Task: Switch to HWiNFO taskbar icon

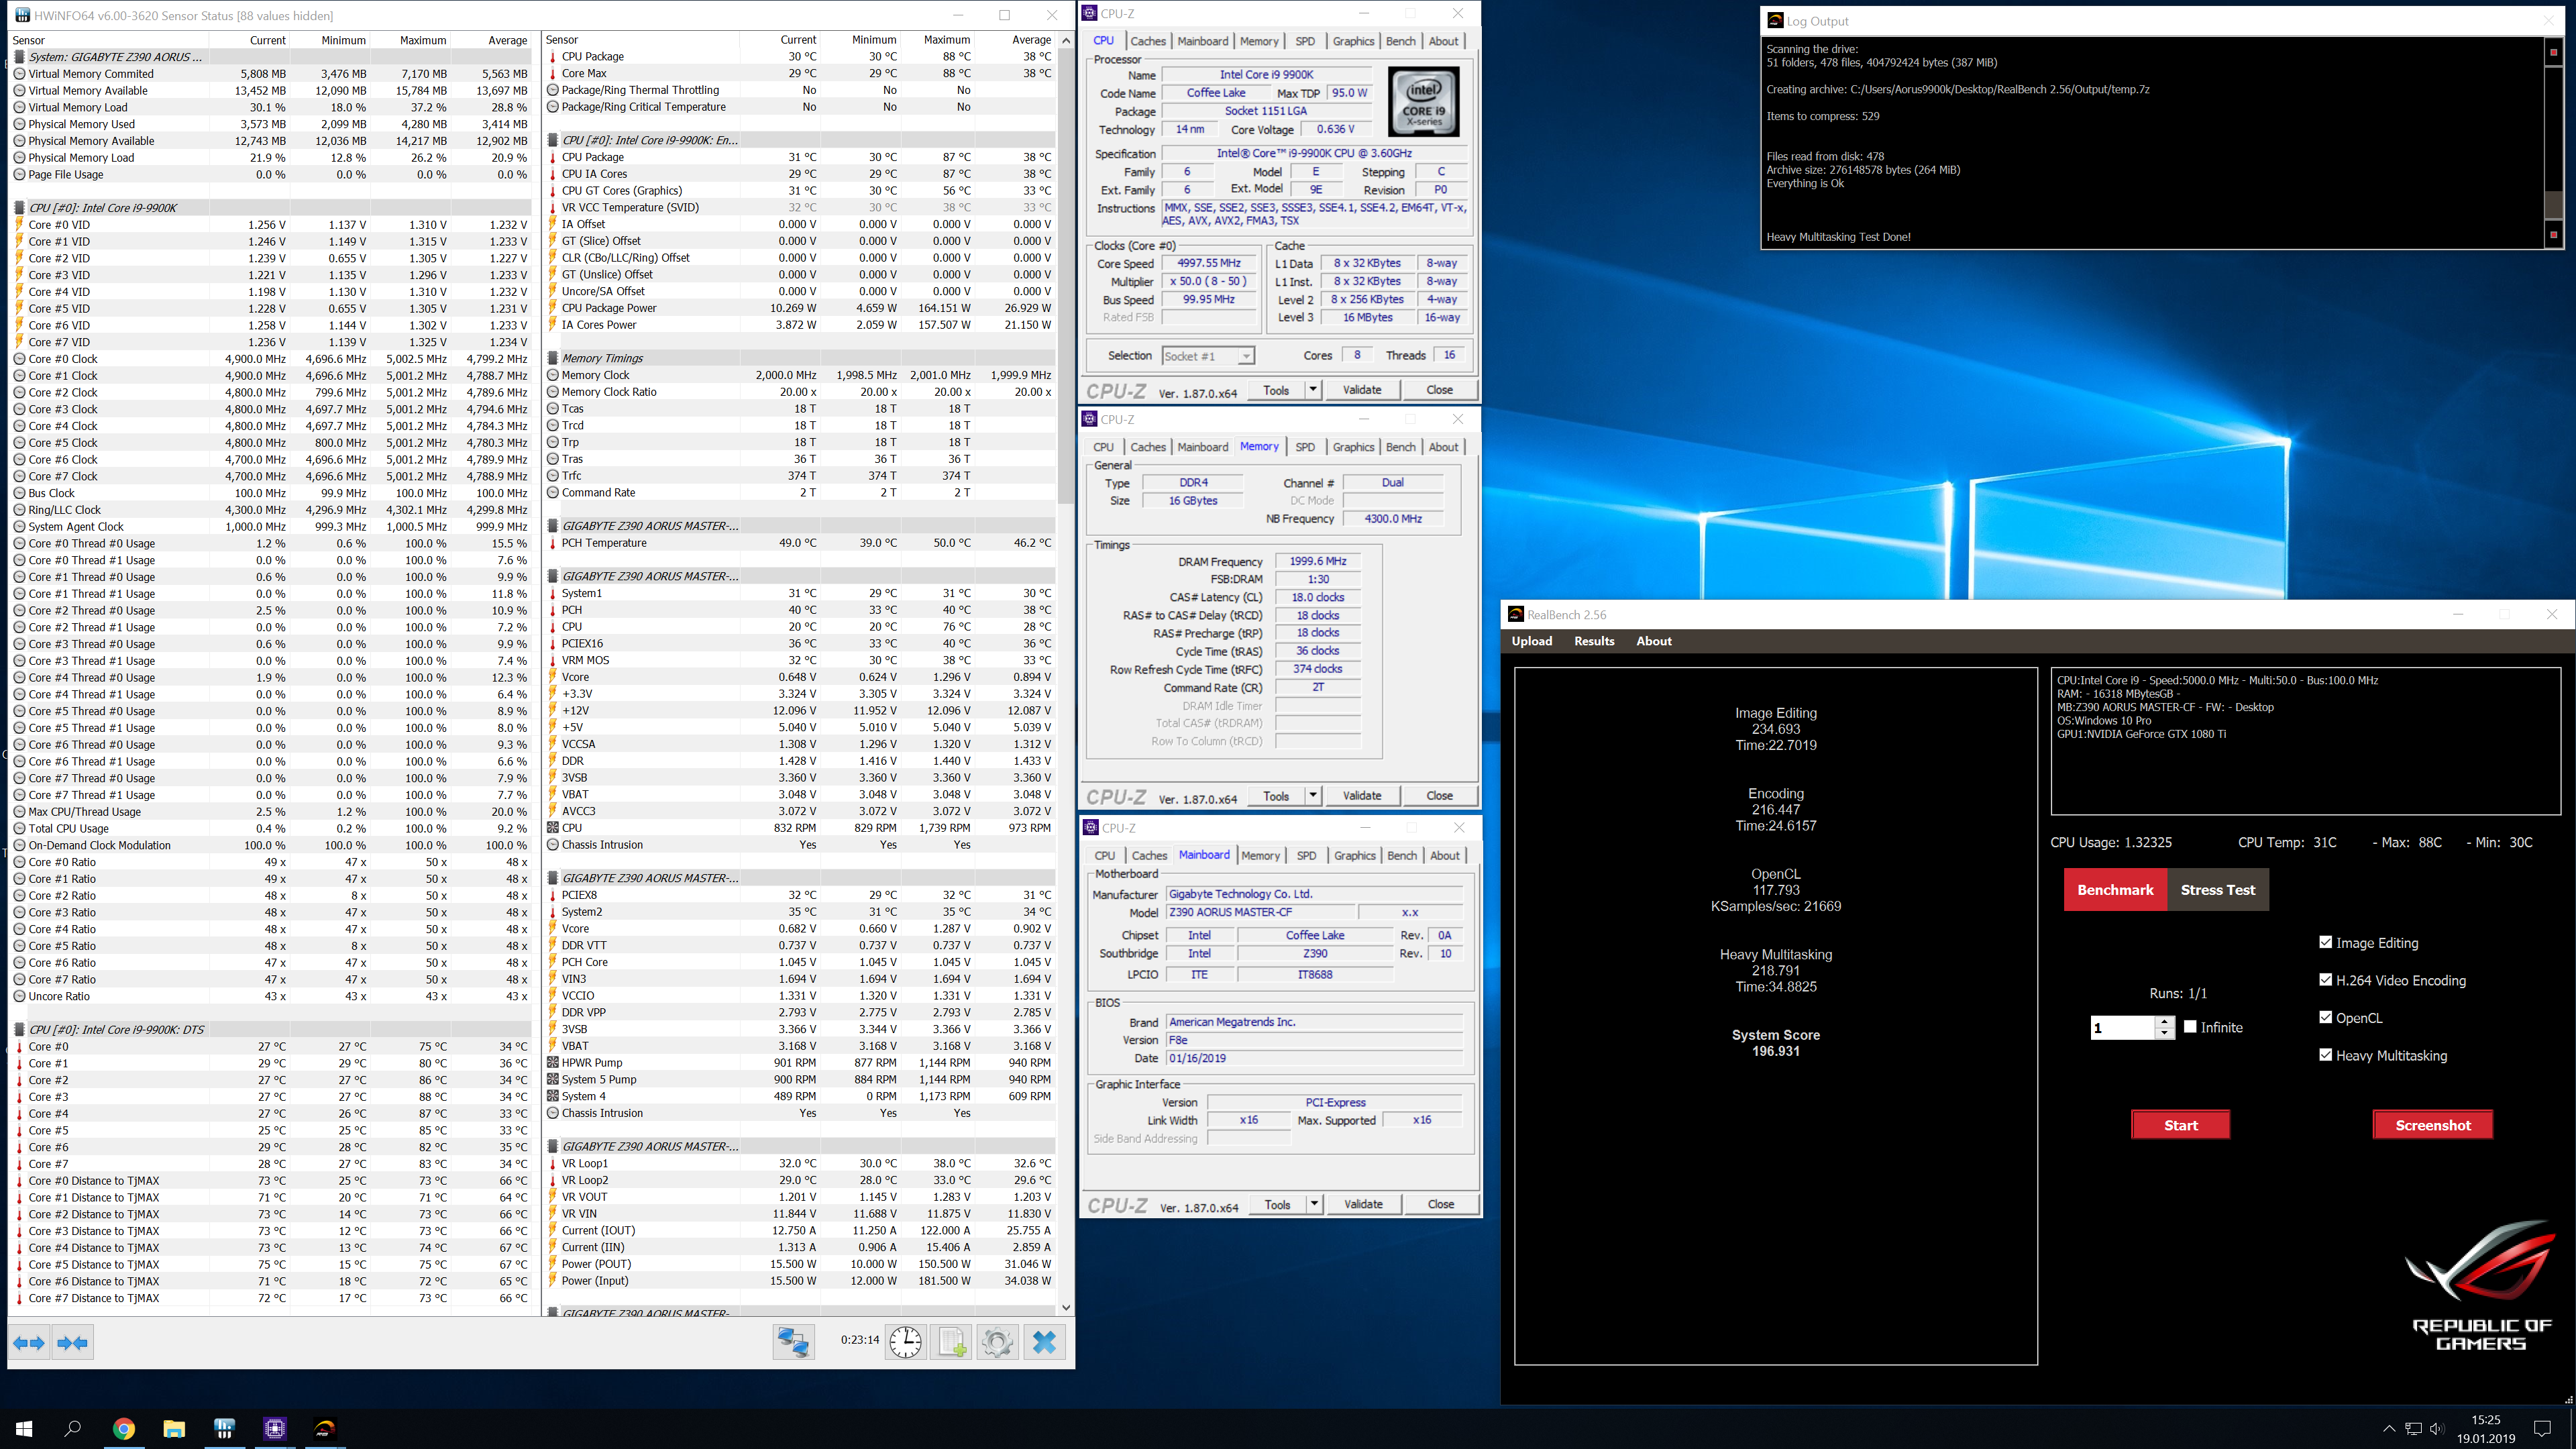Action: pyautogui.click(x=225, y=1428)
